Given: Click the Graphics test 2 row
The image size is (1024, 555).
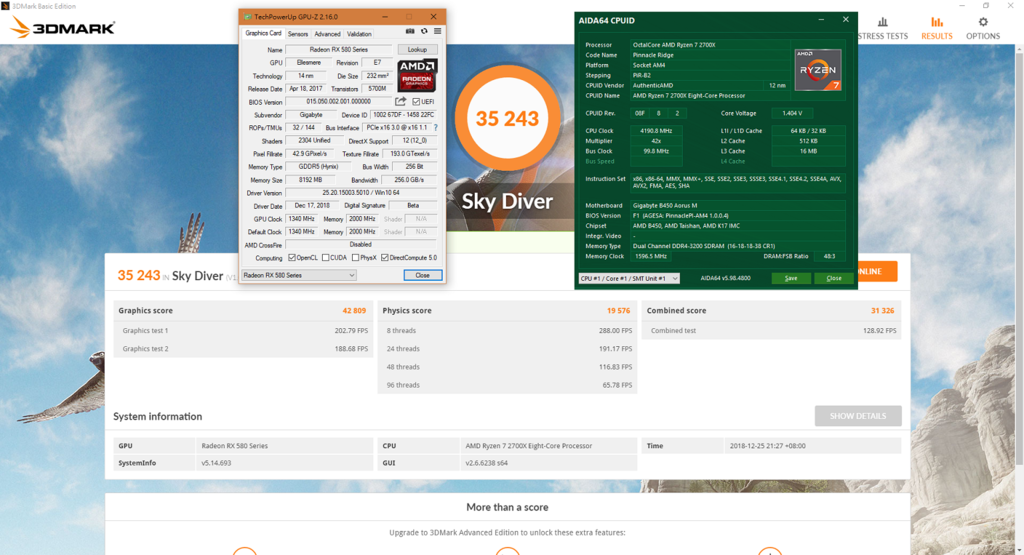Looking at the screenshot, I should [244, 349].
